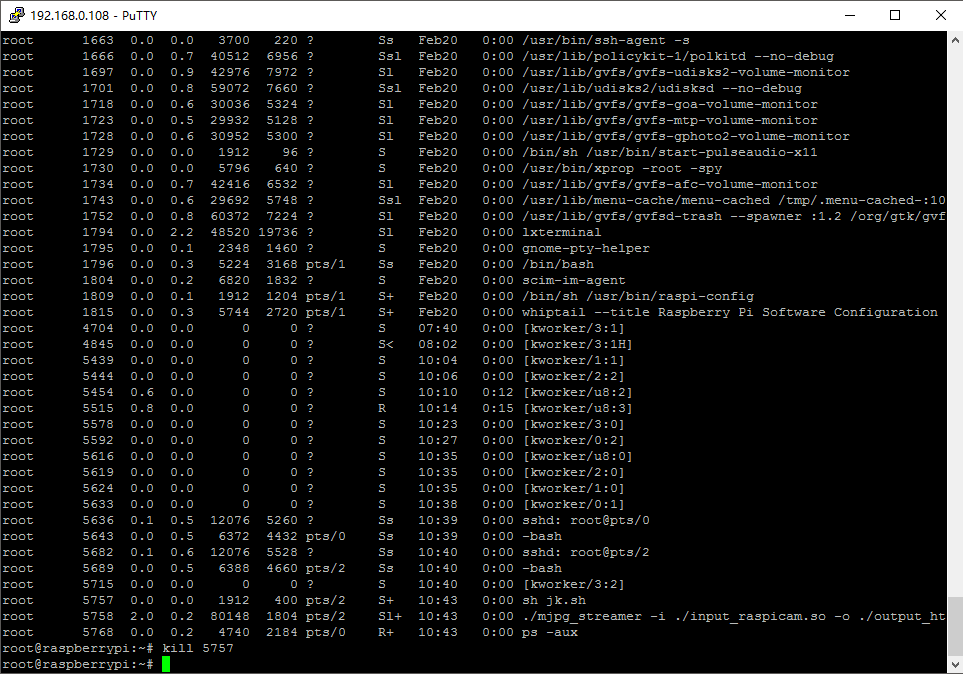
Task: Click the VSZ value 80148 of mjpg_streamer
Action: tap(230, 616)
